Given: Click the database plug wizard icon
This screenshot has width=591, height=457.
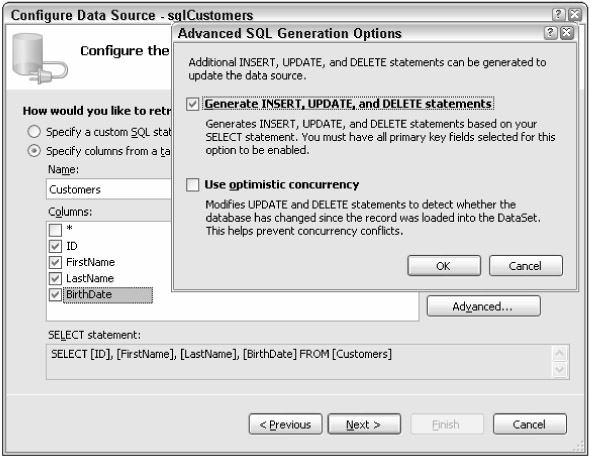Looking at the screenshot, I should click(x=40, y=58).
